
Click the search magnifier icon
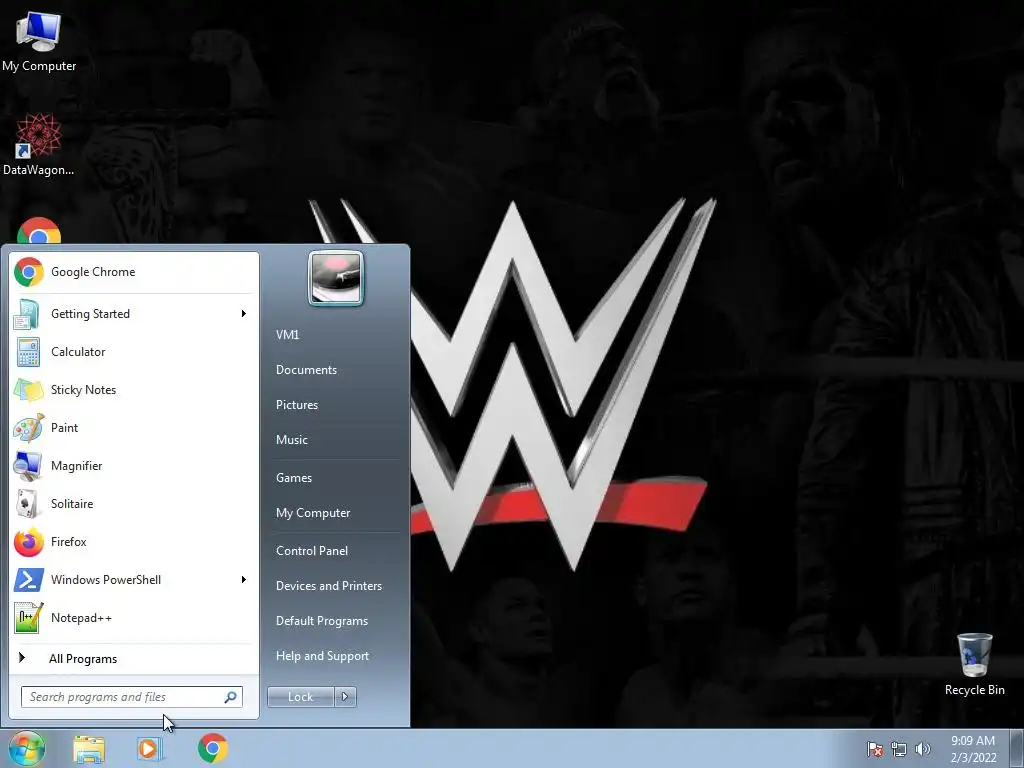coord(230,697)
